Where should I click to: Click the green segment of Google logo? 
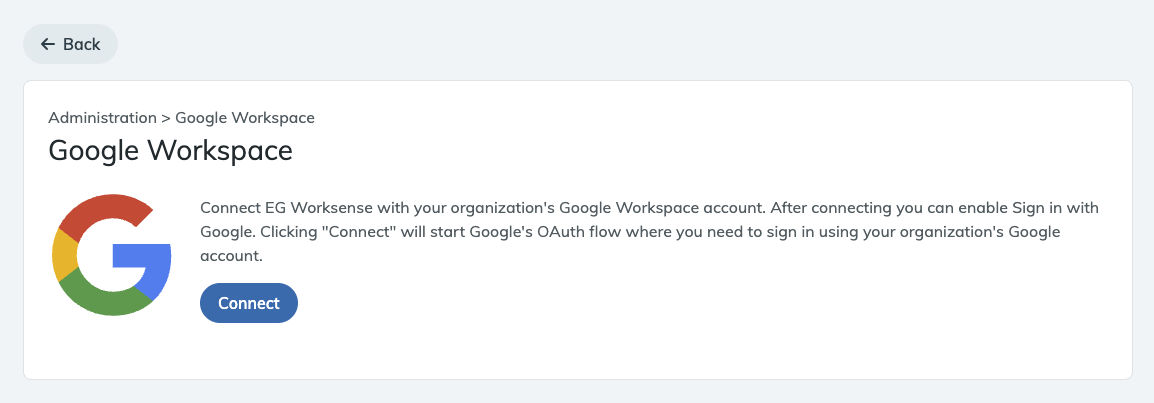pos(105,299)
